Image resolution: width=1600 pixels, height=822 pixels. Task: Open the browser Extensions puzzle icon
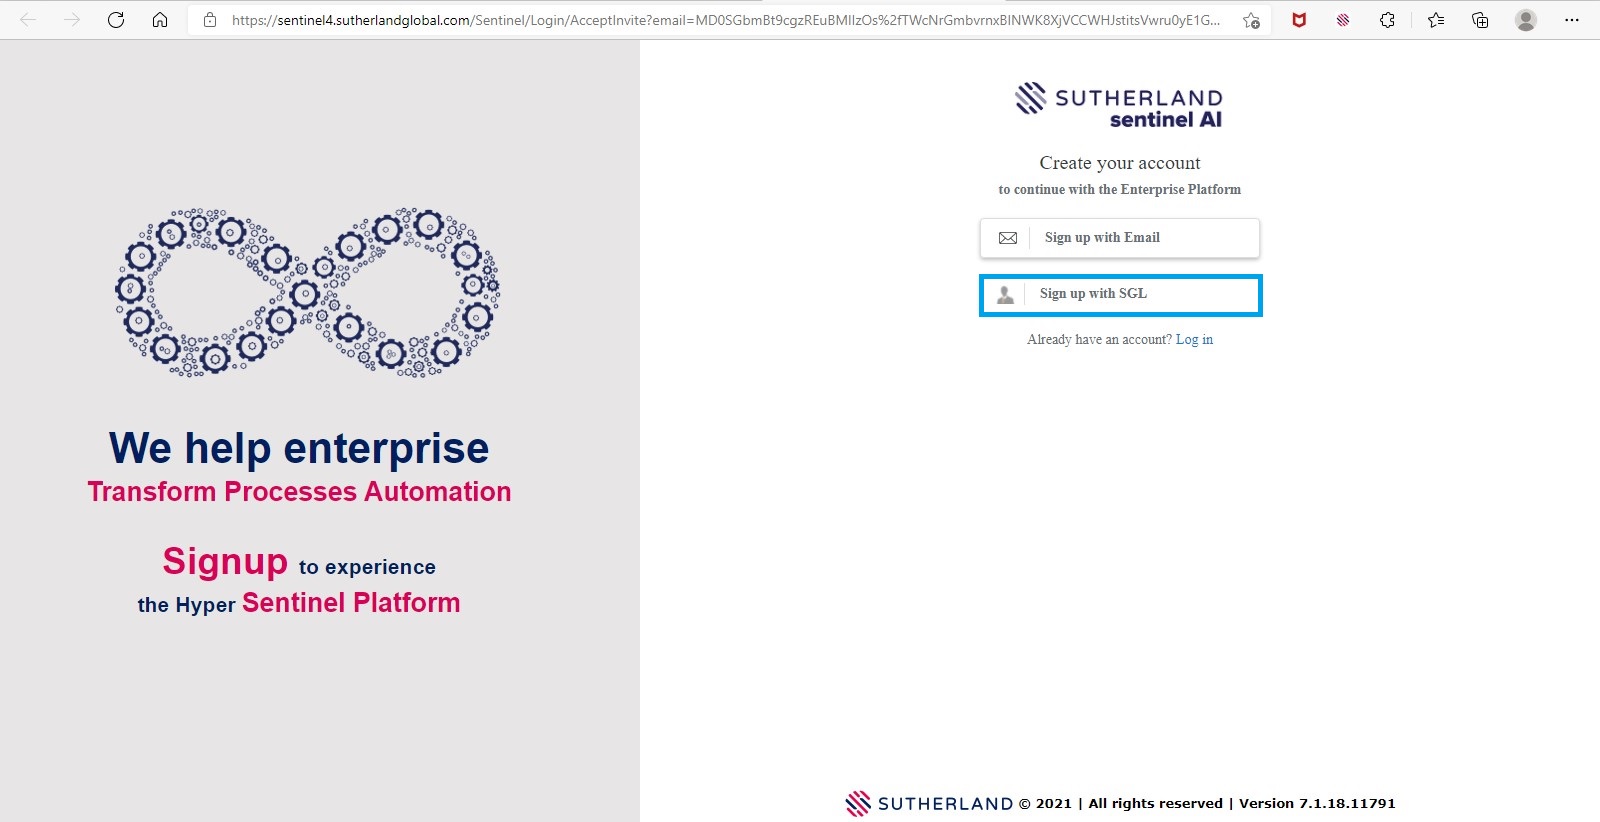coord(1387,20)
